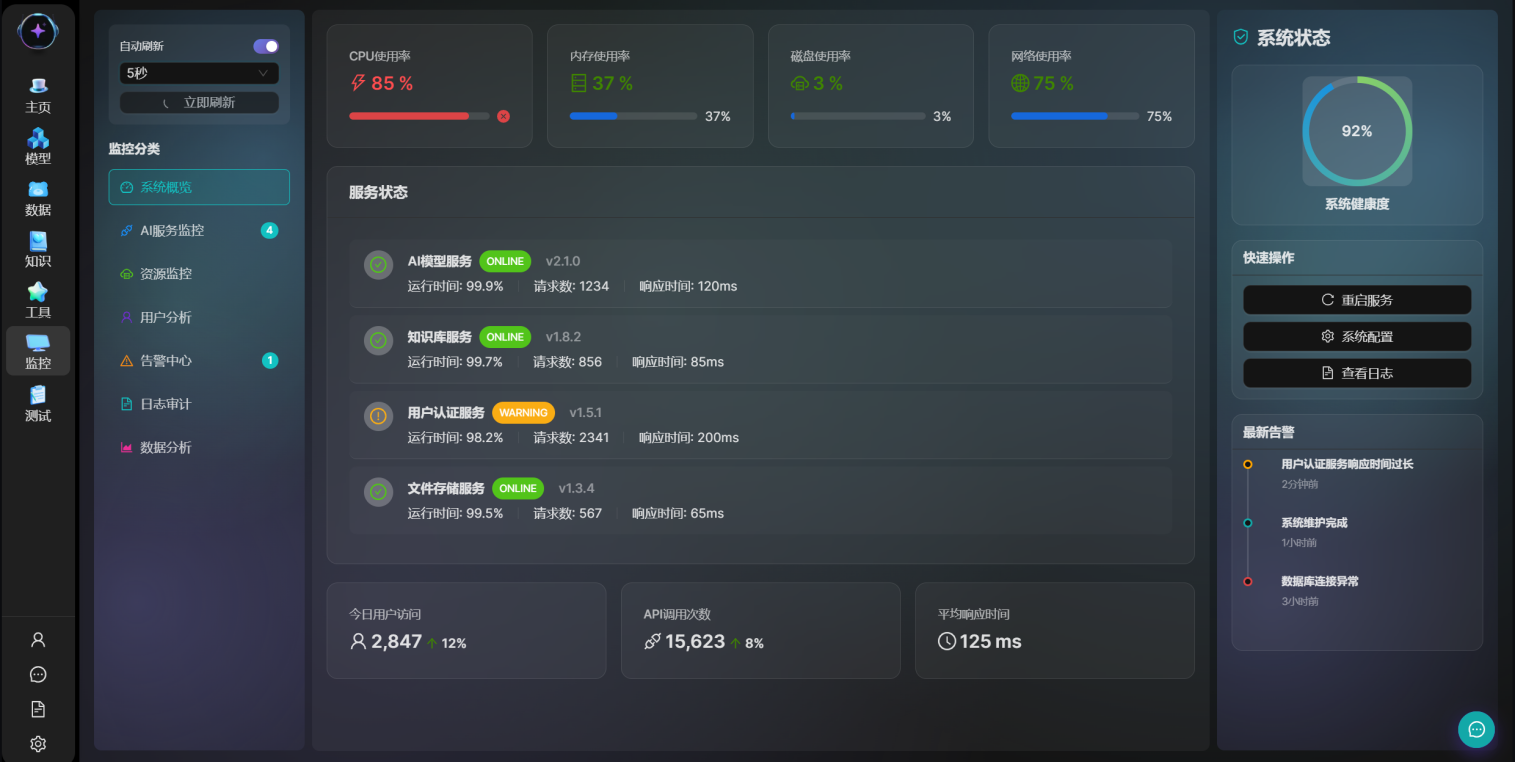This screenshot has height=762, width=1515.
Task: Select the 用户认证服务 WARNING service row
Action: click(760, 424)
